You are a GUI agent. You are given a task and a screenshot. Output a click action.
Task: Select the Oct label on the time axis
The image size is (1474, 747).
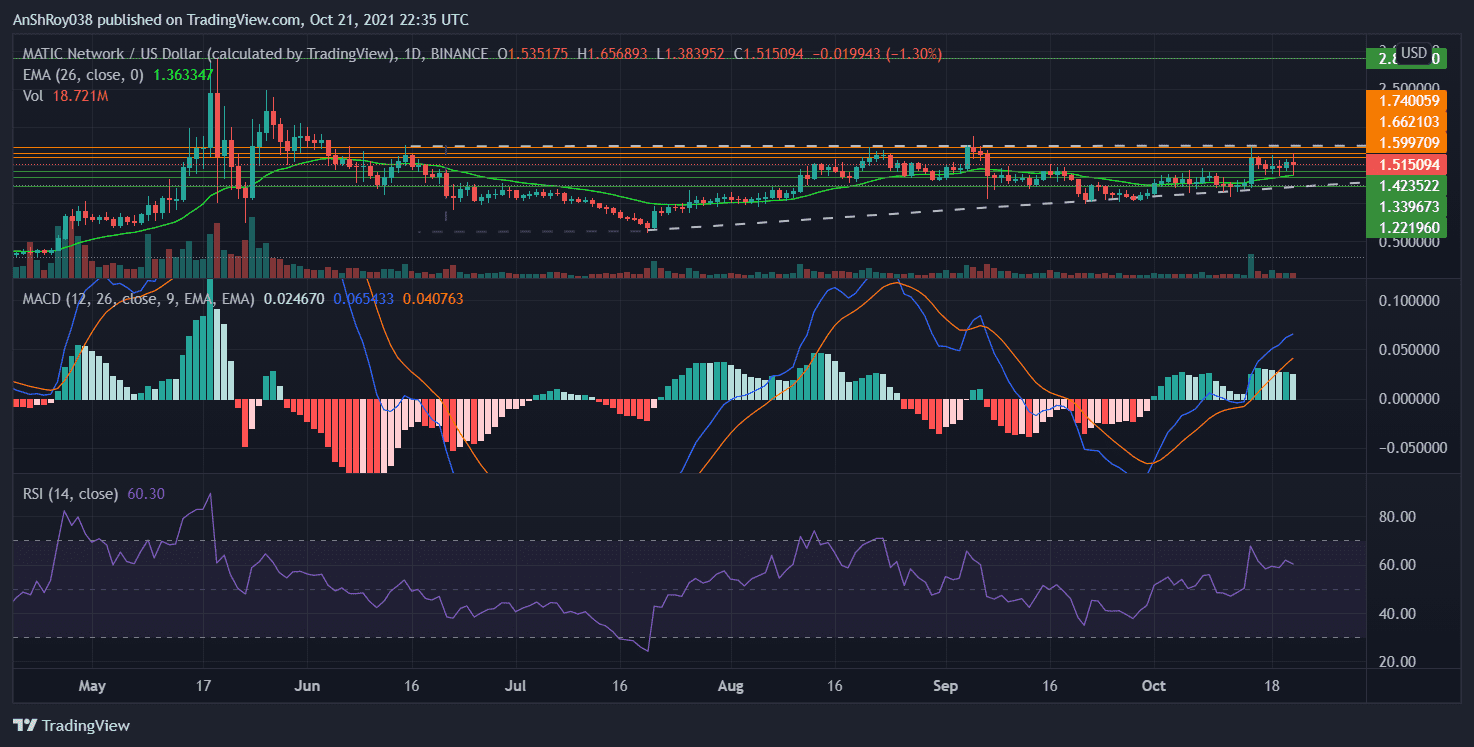click(1153, 686)
